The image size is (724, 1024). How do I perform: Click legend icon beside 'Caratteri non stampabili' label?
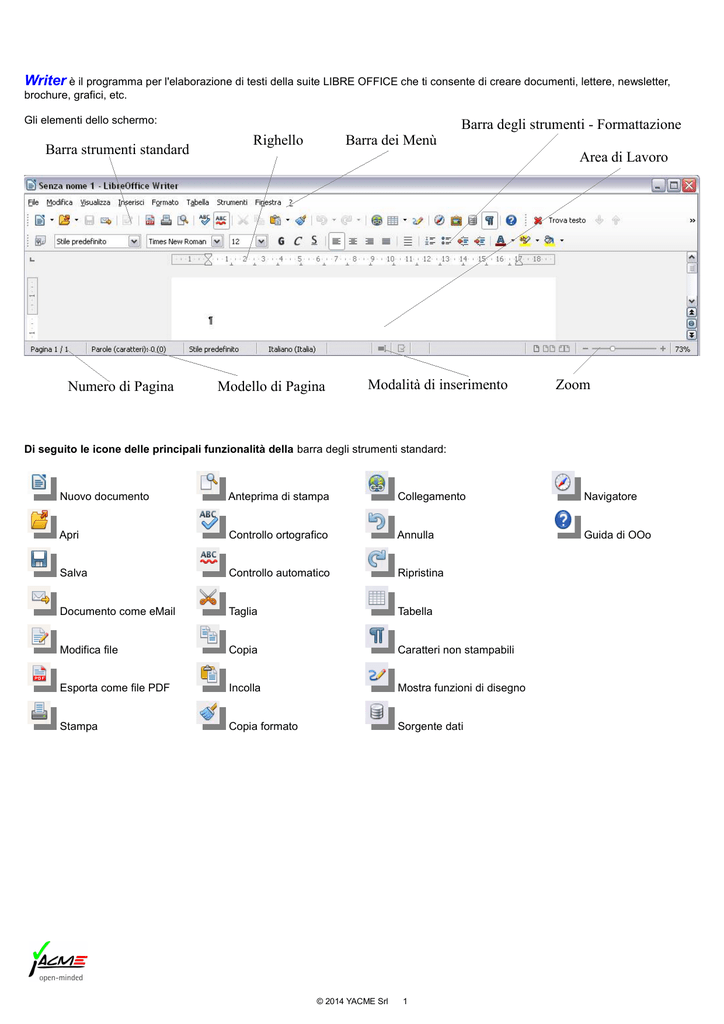(377, 635)
